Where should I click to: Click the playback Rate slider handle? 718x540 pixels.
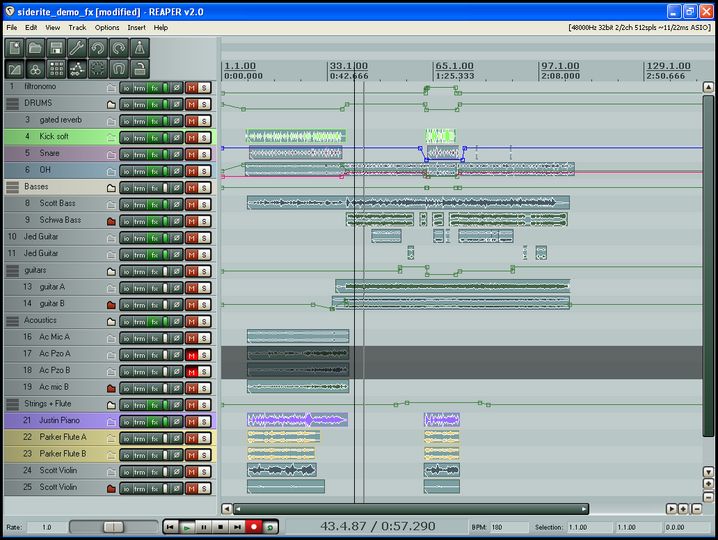pyautogui.click(x=114, y=527)
